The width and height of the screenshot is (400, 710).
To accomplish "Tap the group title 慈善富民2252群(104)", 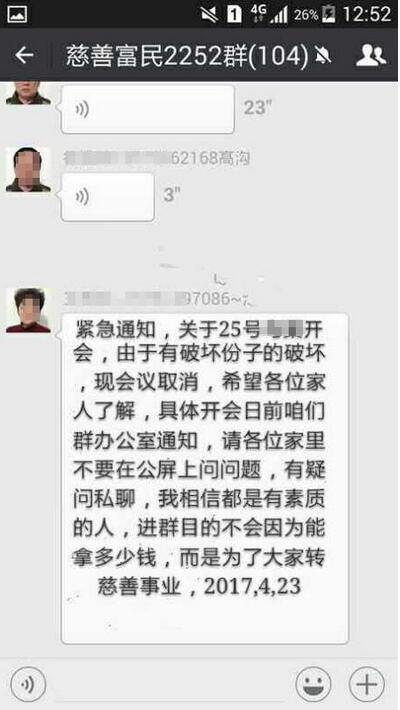I will coord(187,56).
